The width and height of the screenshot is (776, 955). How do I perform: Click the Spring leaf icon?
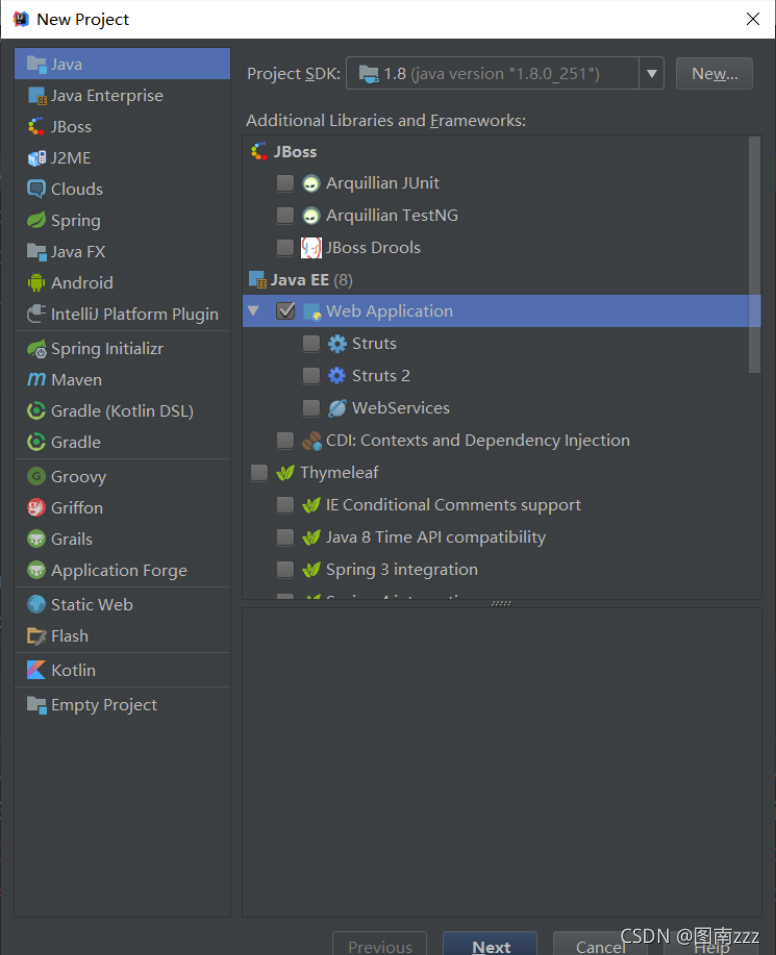(x=37, y=220)
